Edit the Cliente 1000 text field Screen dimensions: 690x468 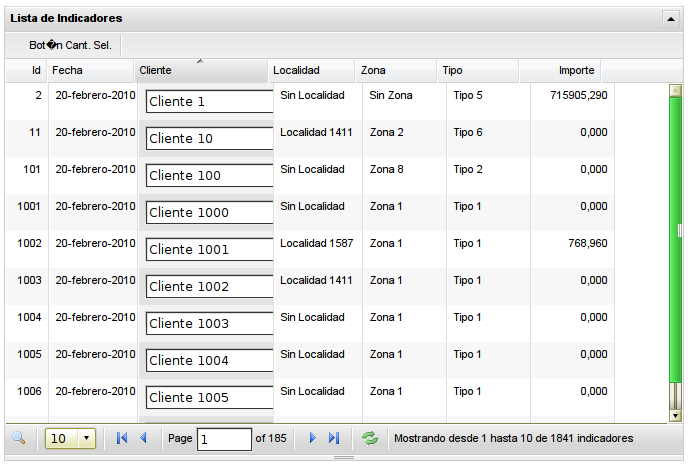210,212
